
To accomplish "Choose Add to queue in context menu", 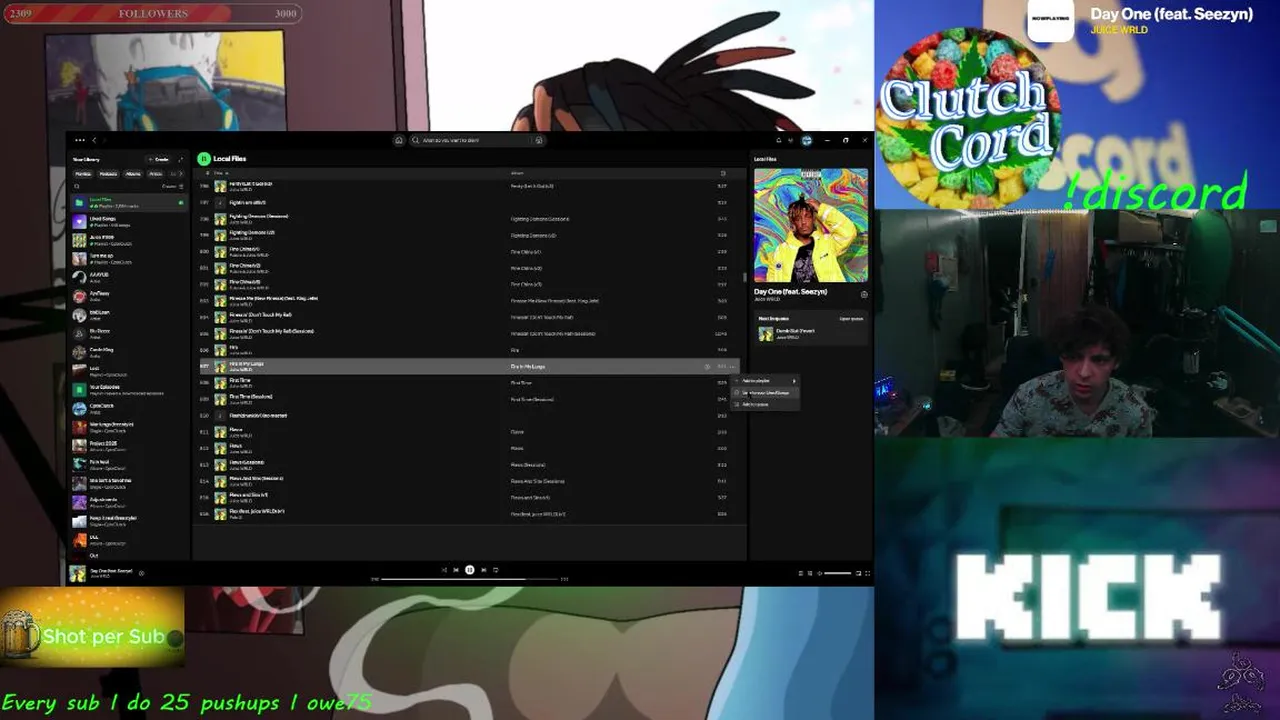I will (767, 404).
